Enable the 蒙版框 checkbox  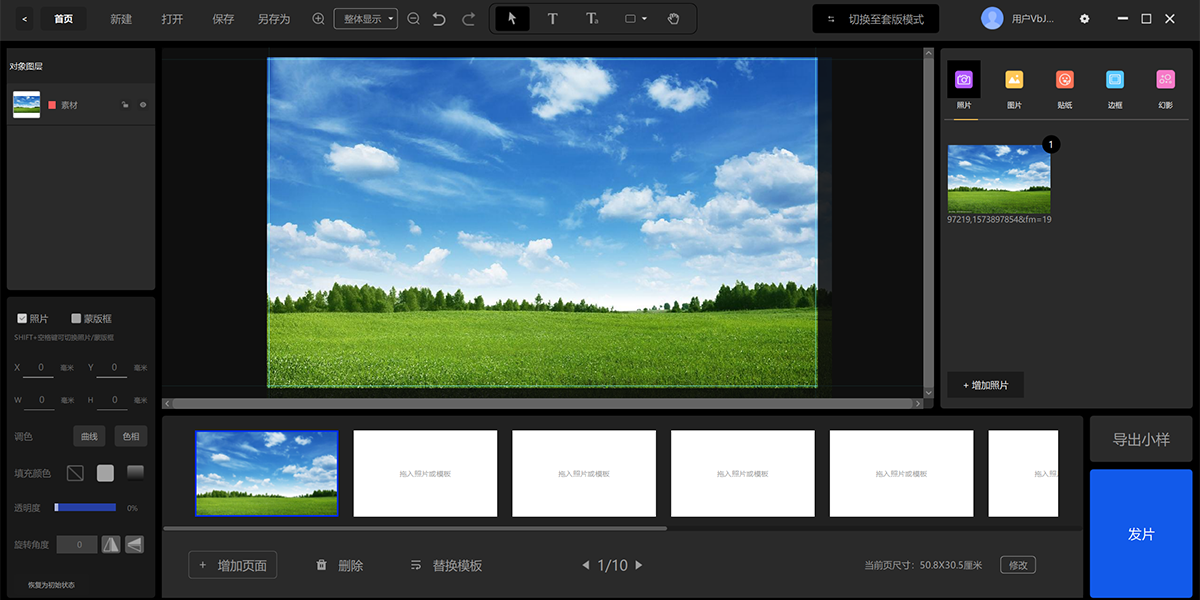point(76,319)
